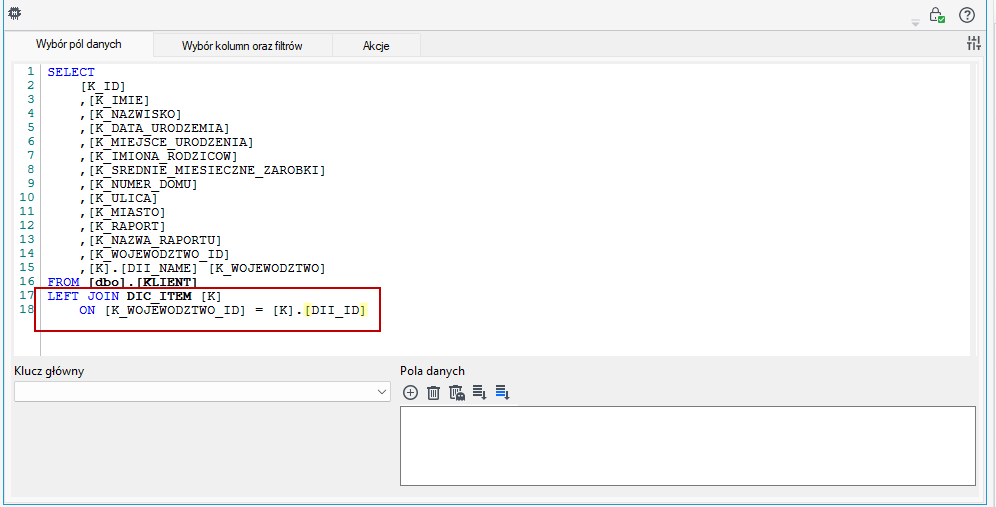Open the Klucz główny combo box
Viewport: 996px width, 507px height.
point(202,391)
